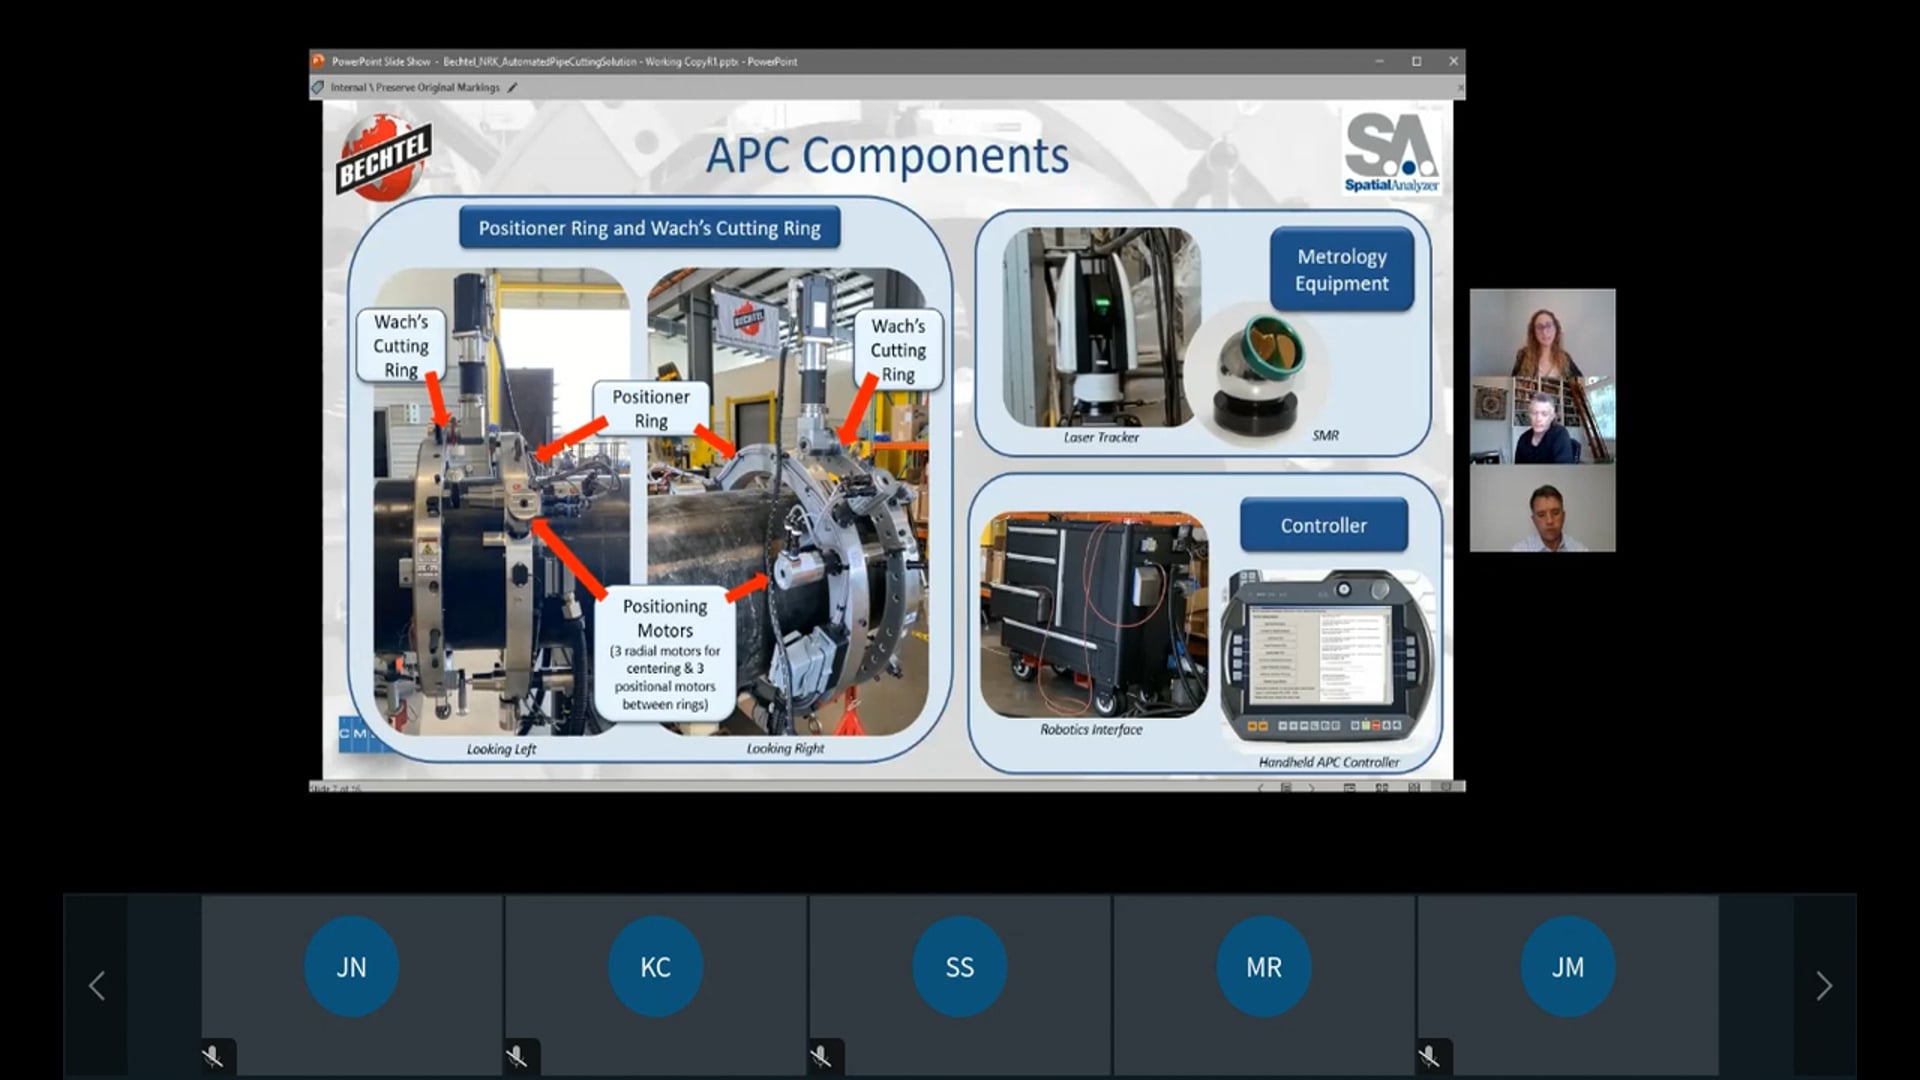Click the 'Laser Tracker' caption
The width and height of the screenshot is (1920, 1080).
1101,437
